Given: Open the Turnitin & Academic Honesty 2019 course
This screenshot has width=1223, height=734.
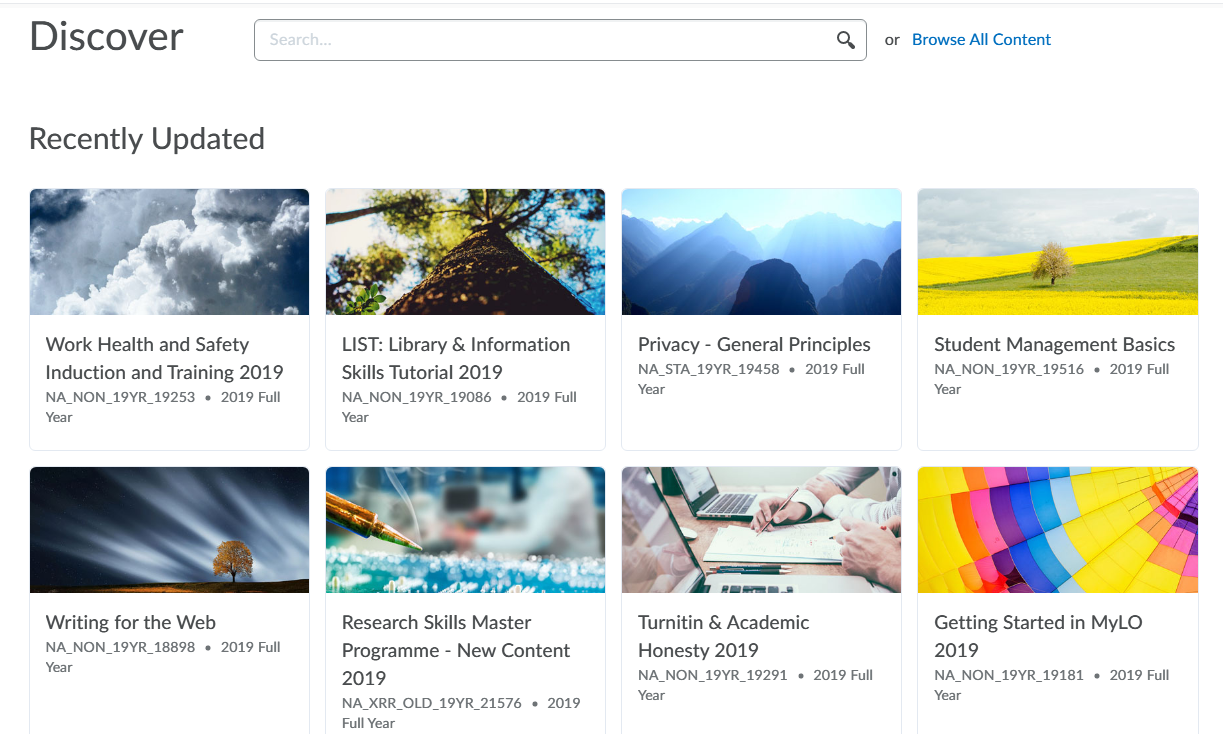Looking at the screenshot, I should tap(724, 636).
